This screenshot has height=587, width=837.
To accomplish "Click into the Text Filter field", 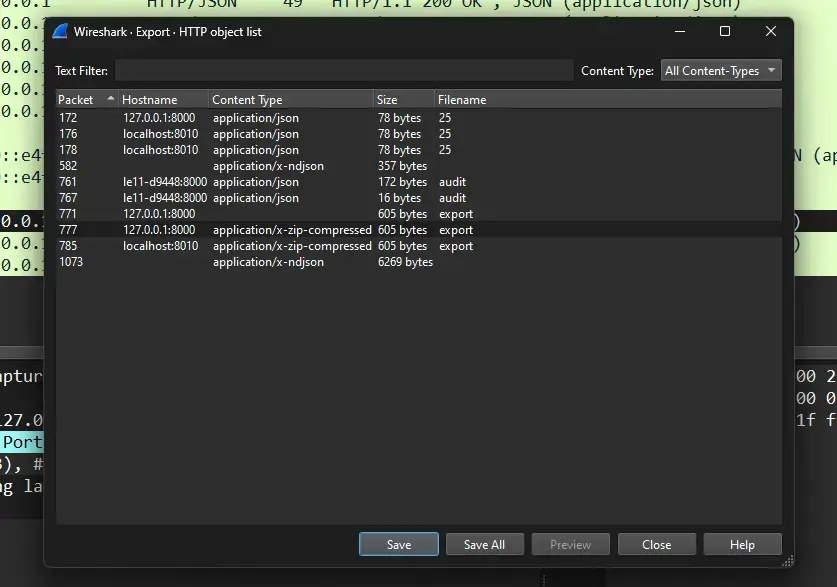I will (x=344, y=70).
